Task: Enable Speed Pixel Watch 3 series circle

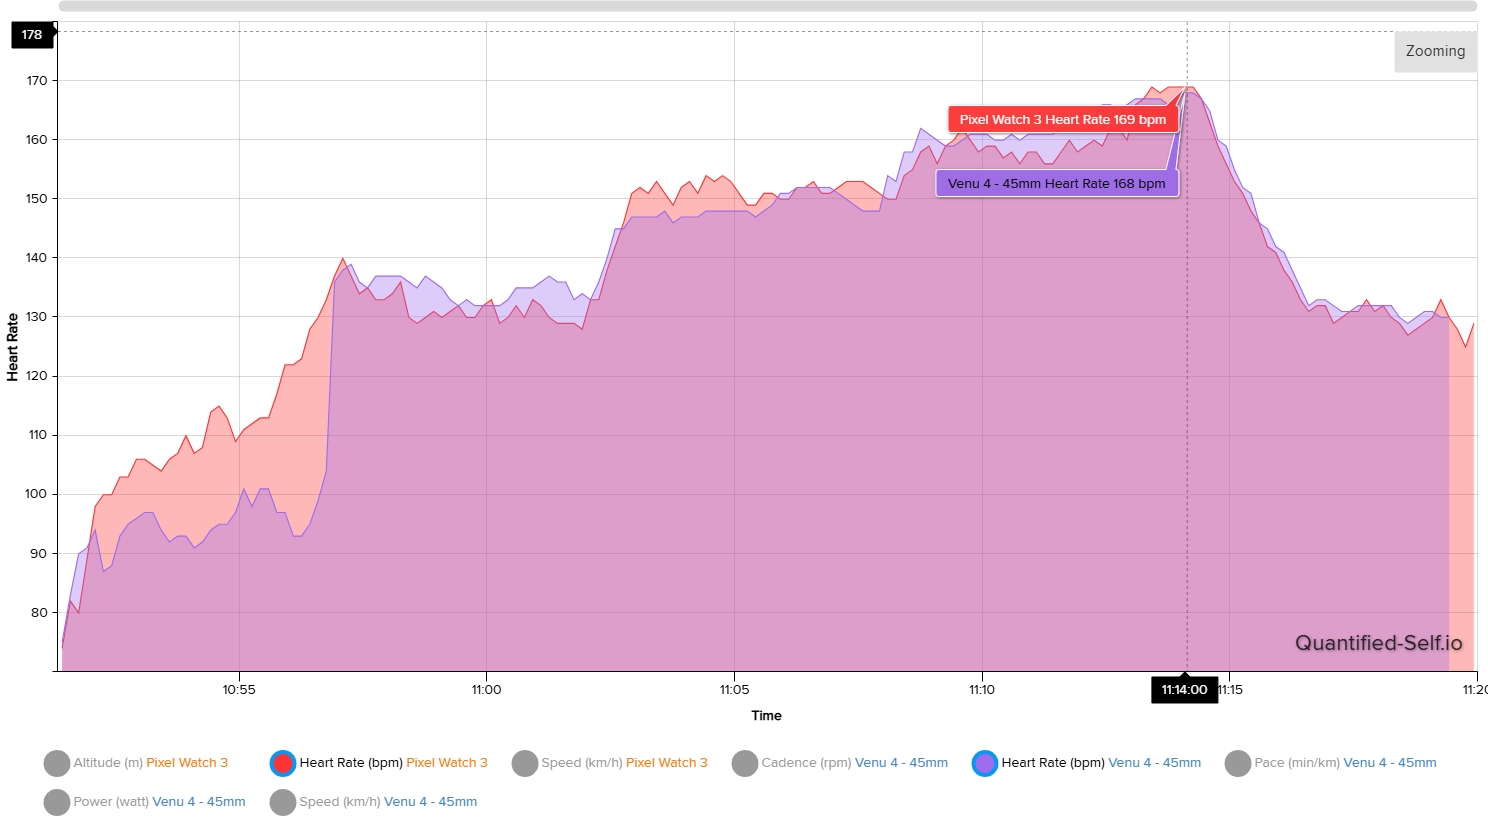Action: click(525, 763)
